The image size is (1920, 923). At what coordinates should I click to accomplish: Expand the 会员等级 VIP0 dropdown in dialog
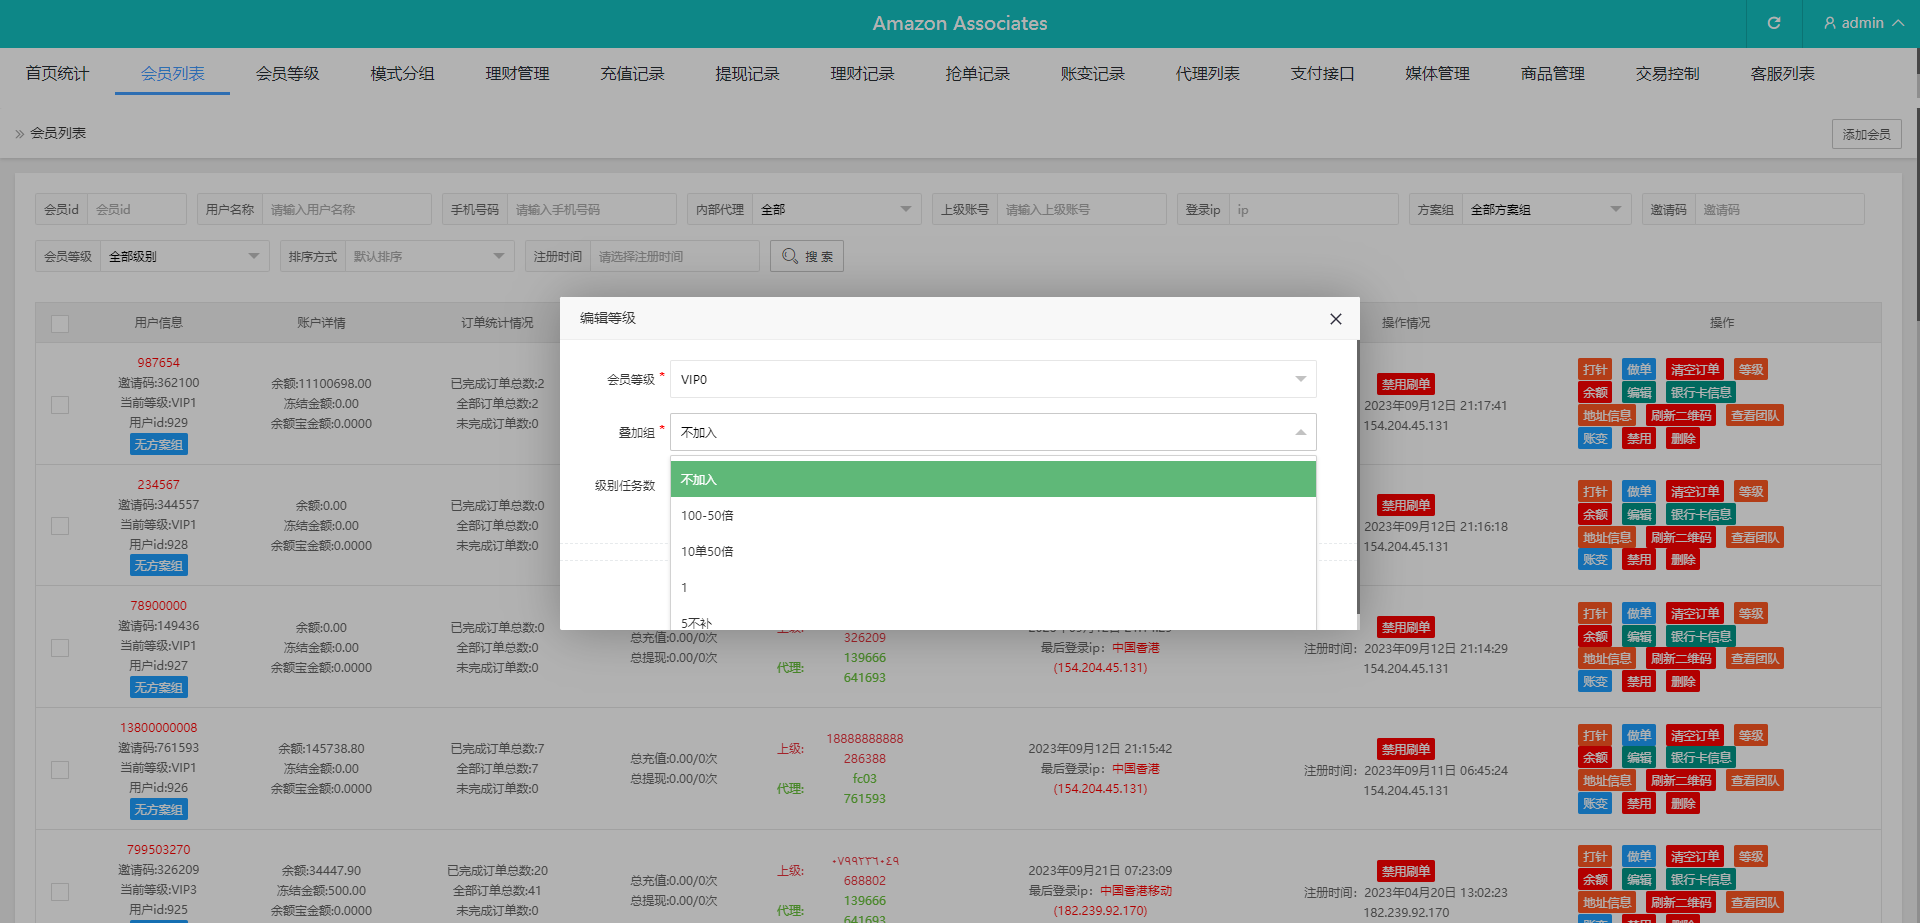pos(992,379)
